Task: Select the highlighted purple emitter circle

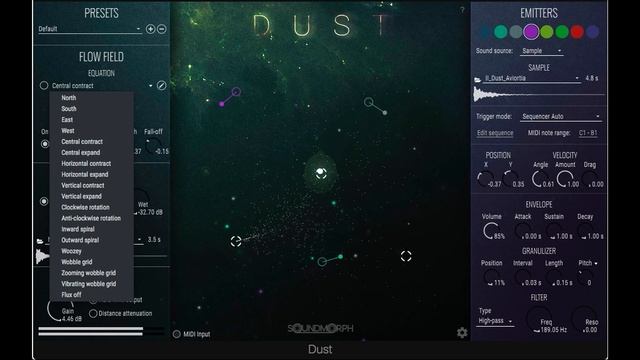Action: (531, 31)
